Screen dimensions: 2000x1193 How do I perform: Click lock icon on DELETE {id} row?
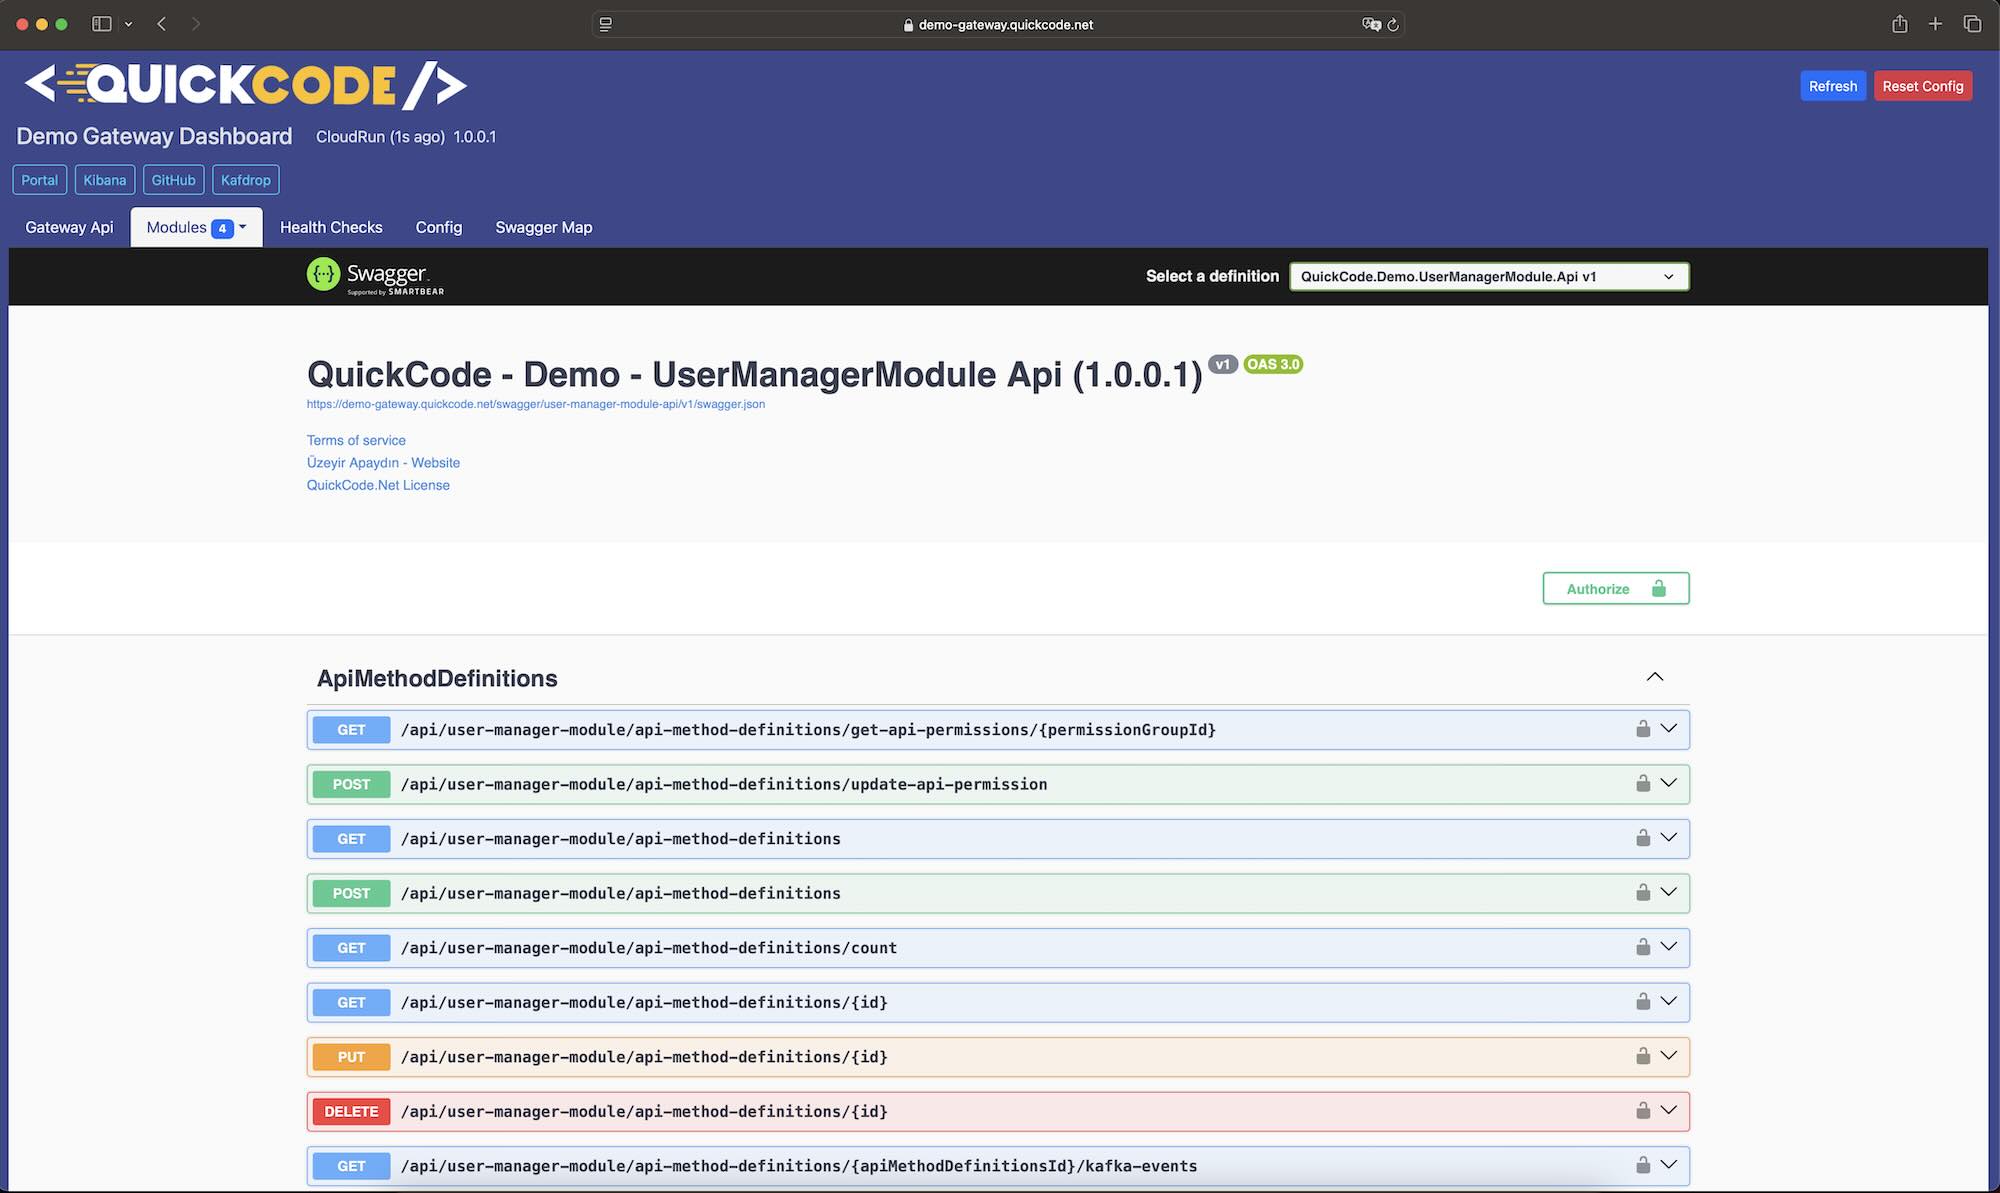(1643, 1111)
